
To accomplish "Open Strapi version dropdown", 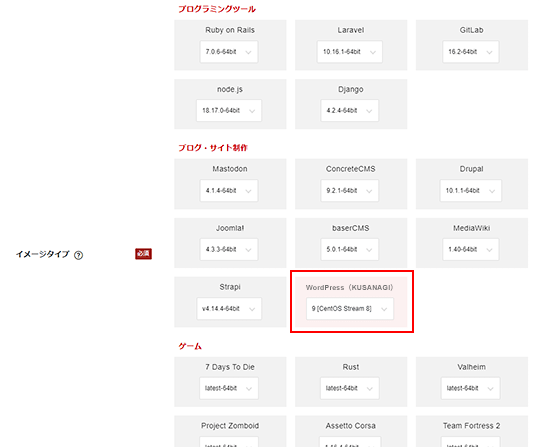I will pyautogui.click(x=229, y=309).
